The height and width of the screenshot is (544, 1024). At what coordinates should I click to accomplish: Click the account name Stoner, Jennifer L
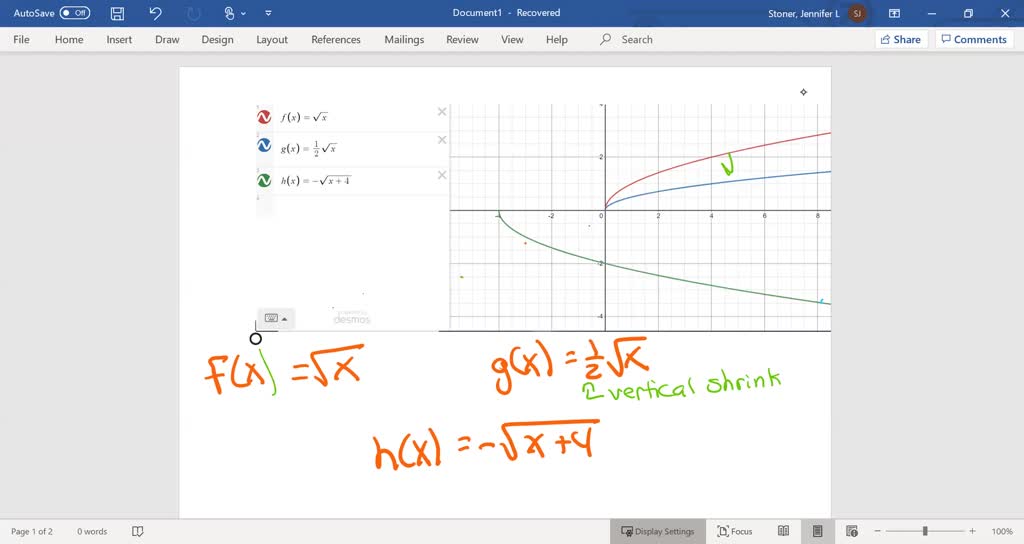[803, 13]
